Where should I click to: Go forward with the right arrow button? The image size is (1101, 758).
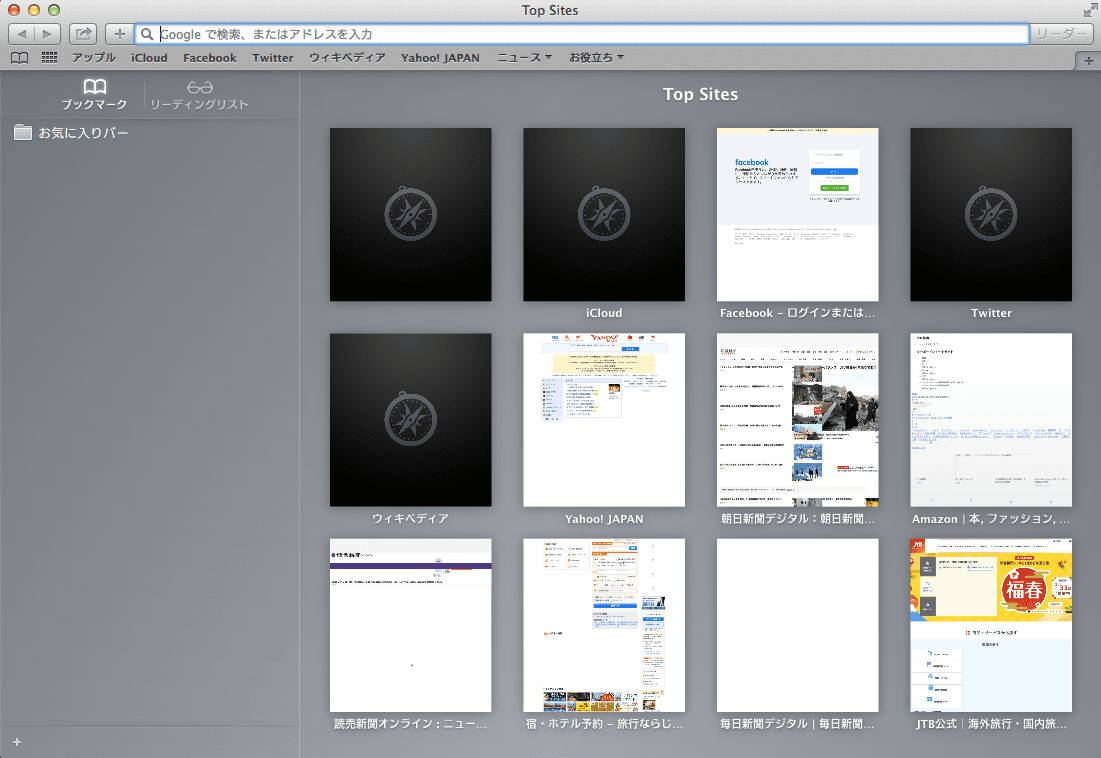tap(48, 34)
